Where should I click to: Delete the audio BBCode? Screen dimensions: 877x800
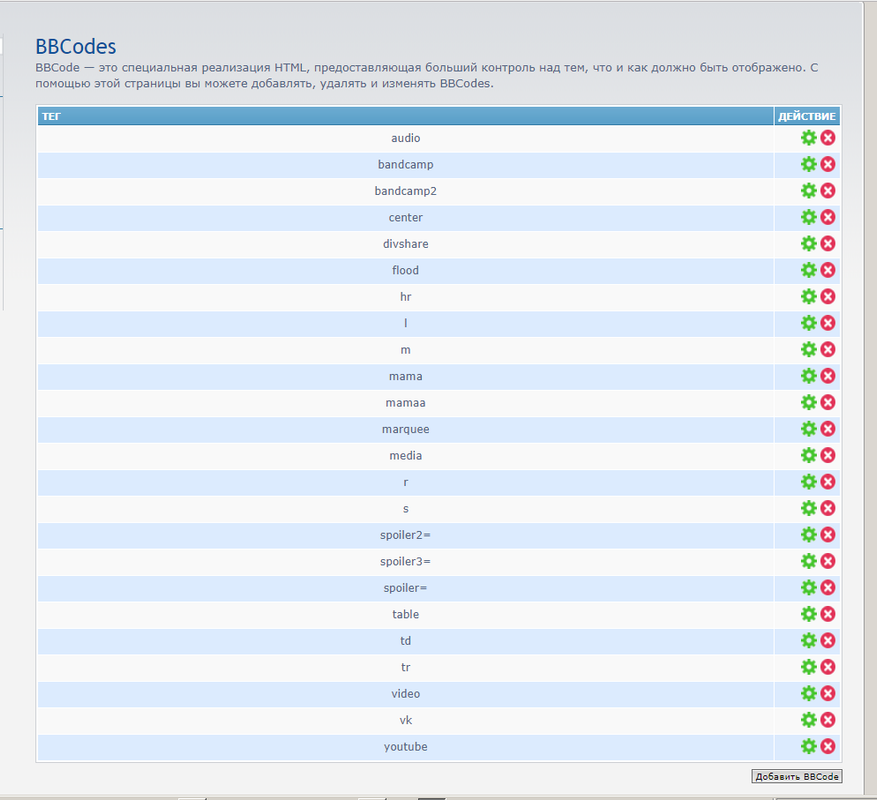[x=828, y=138]
